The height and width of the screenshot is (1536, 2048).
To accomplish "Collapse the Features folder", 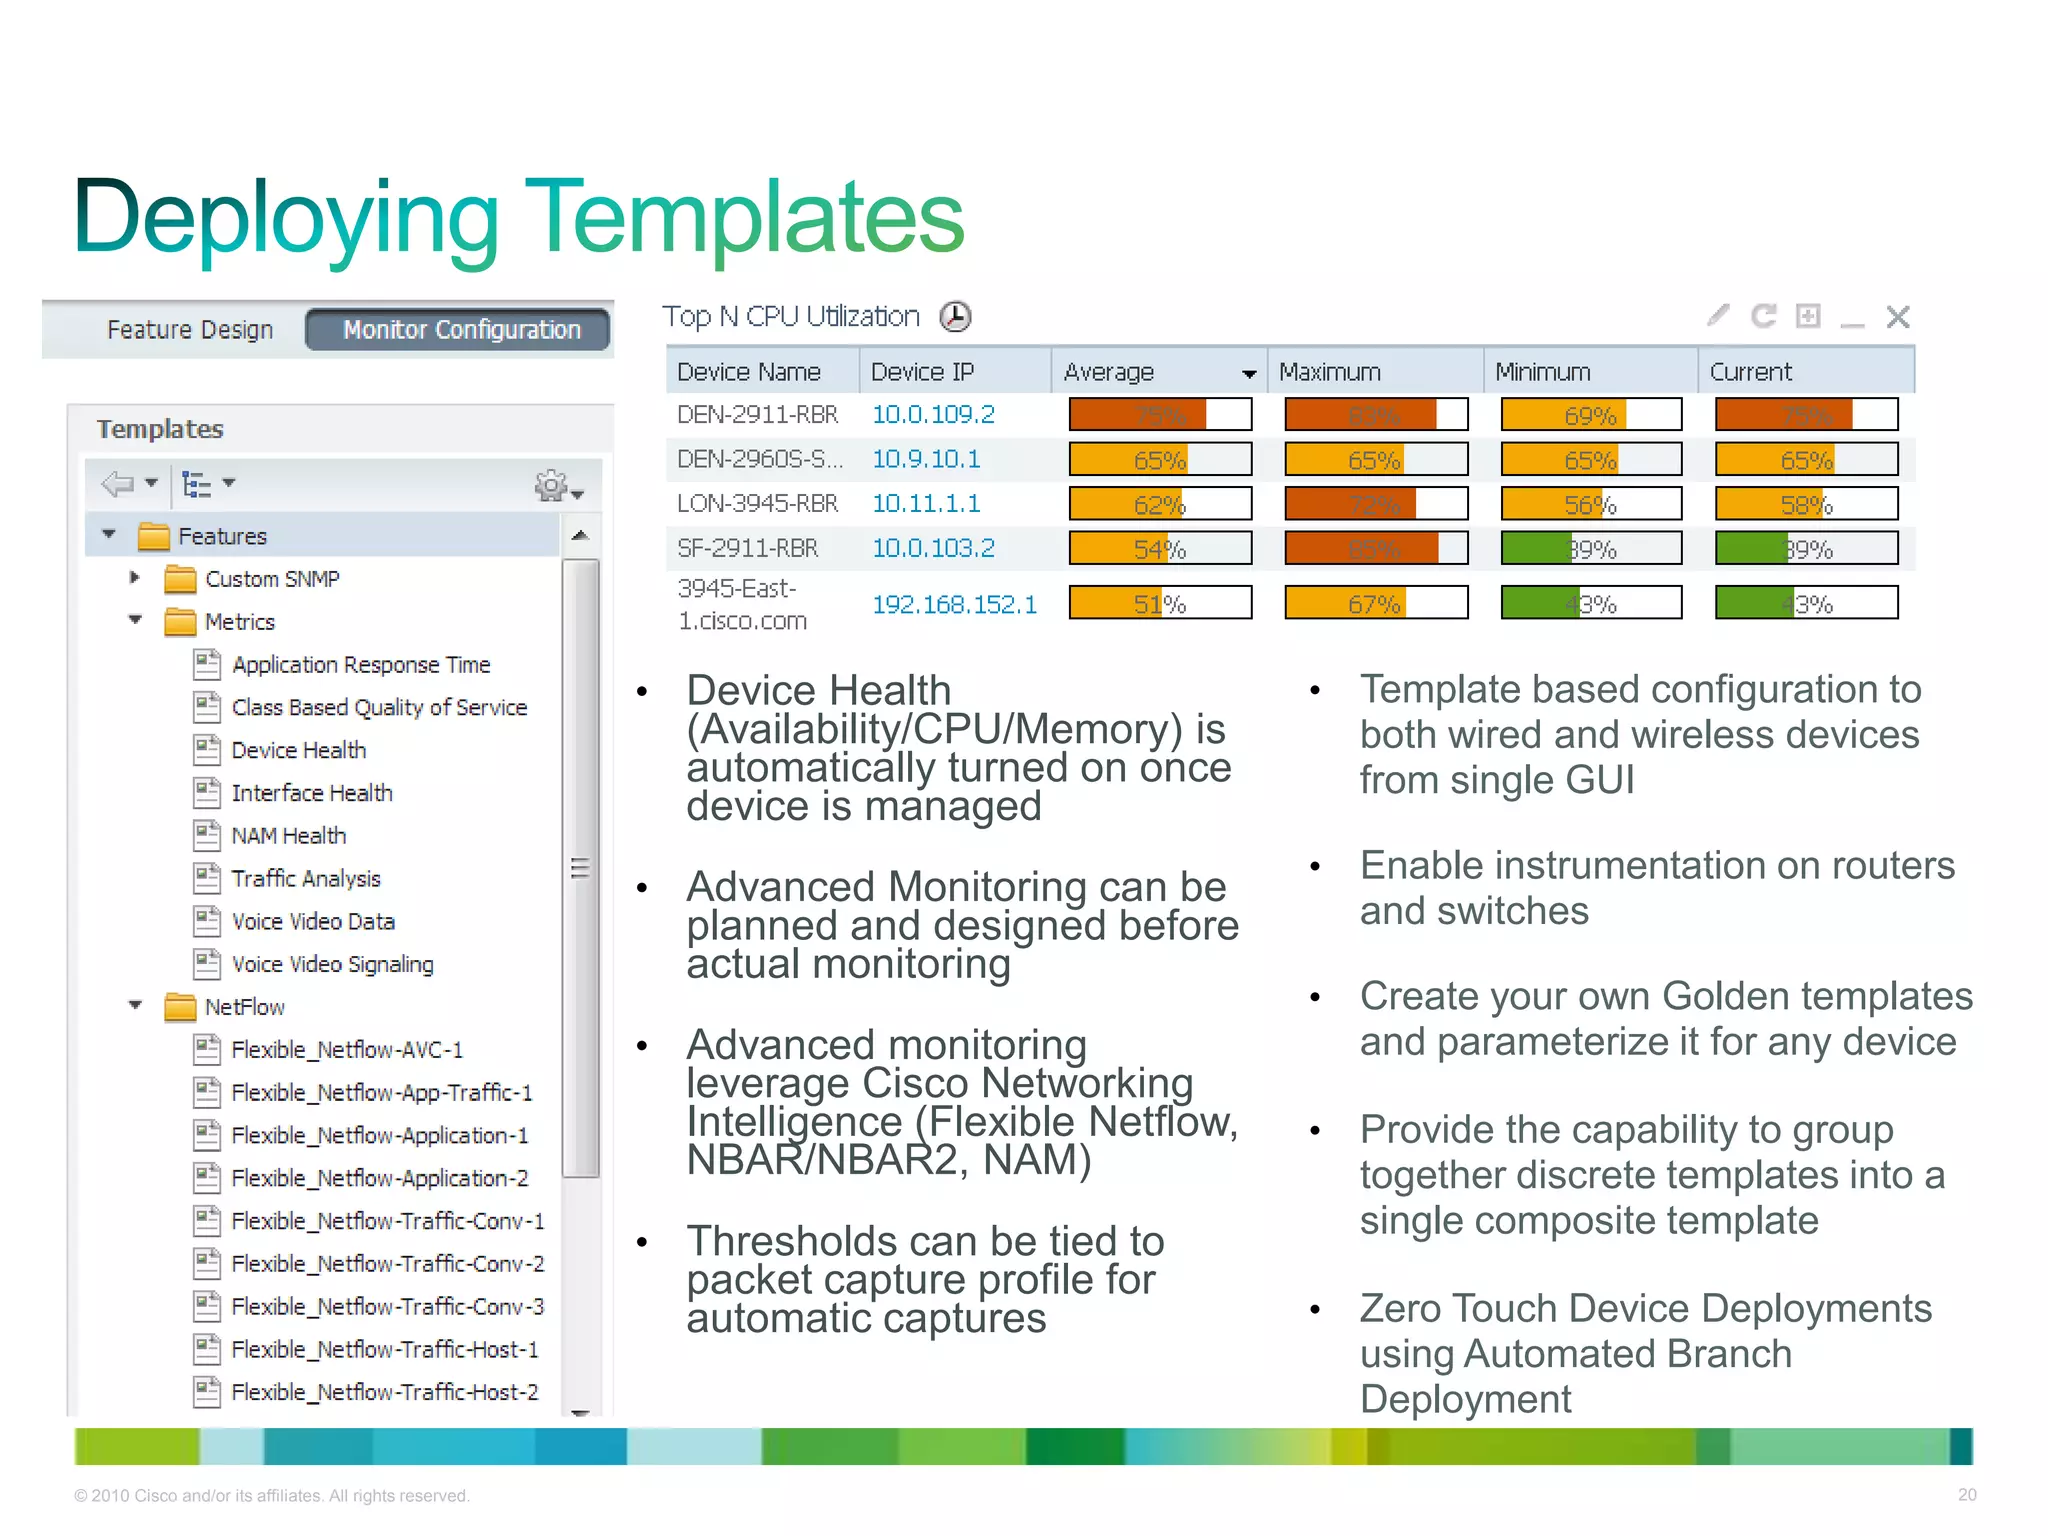I will (x=110, y=535).
